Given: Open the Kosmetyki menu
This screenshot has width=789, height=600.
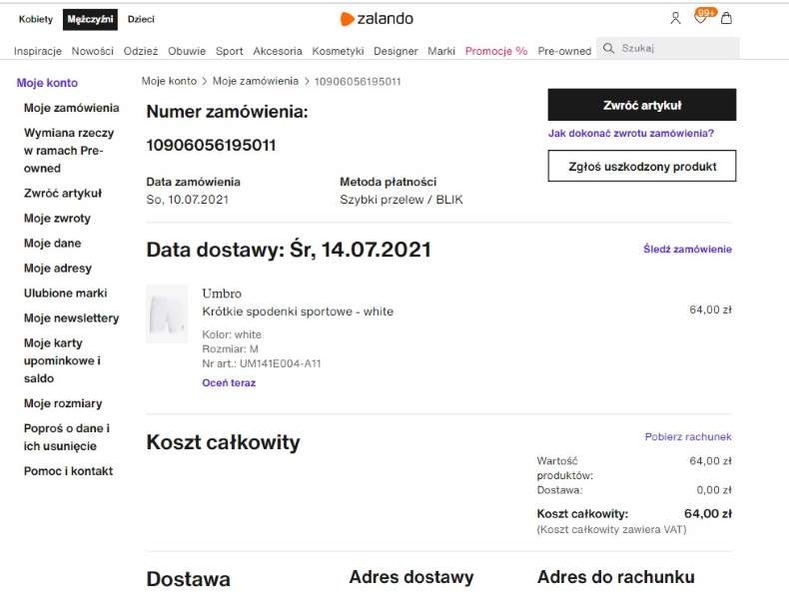Looking at the screenshot, I should click(338, 51).
